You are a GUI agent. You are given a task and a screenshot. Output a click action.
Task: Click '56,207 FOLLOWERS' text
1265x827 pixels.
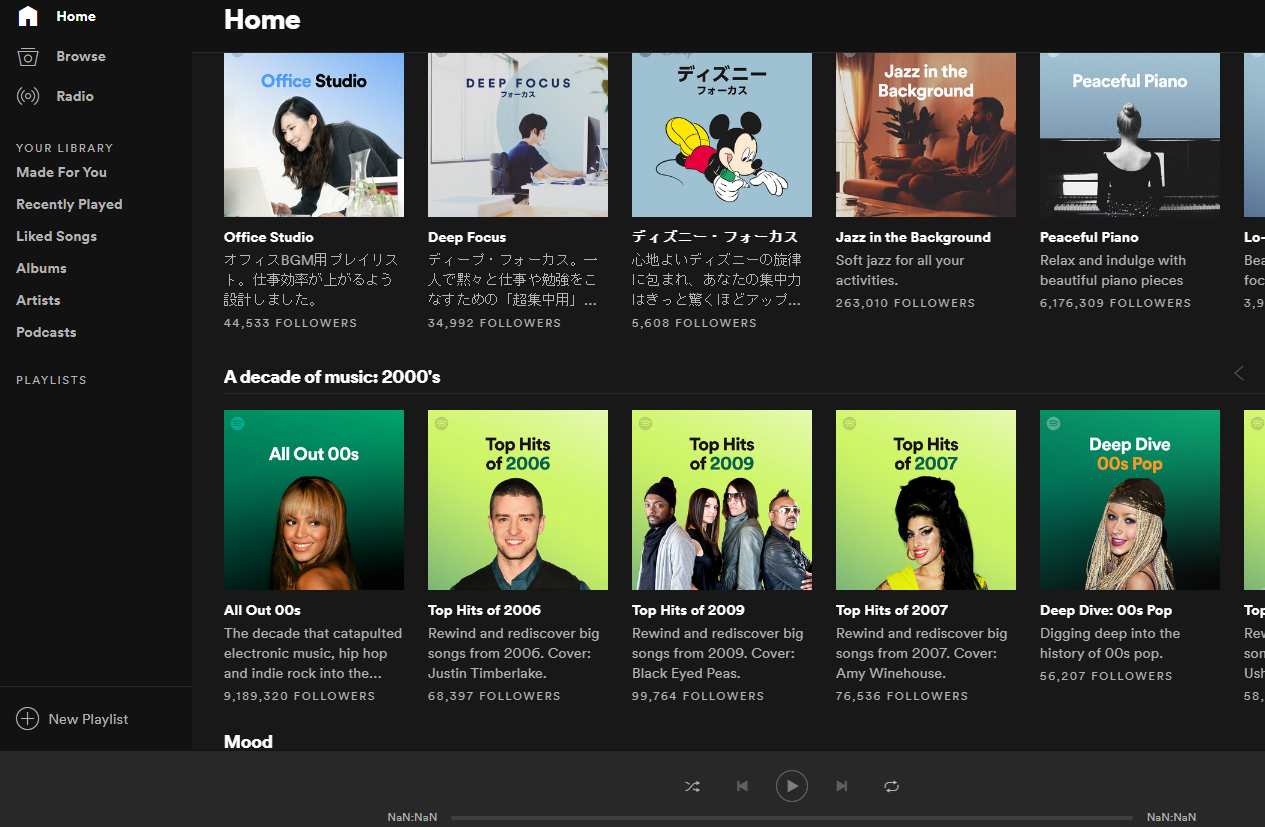tap(1106, 676)
